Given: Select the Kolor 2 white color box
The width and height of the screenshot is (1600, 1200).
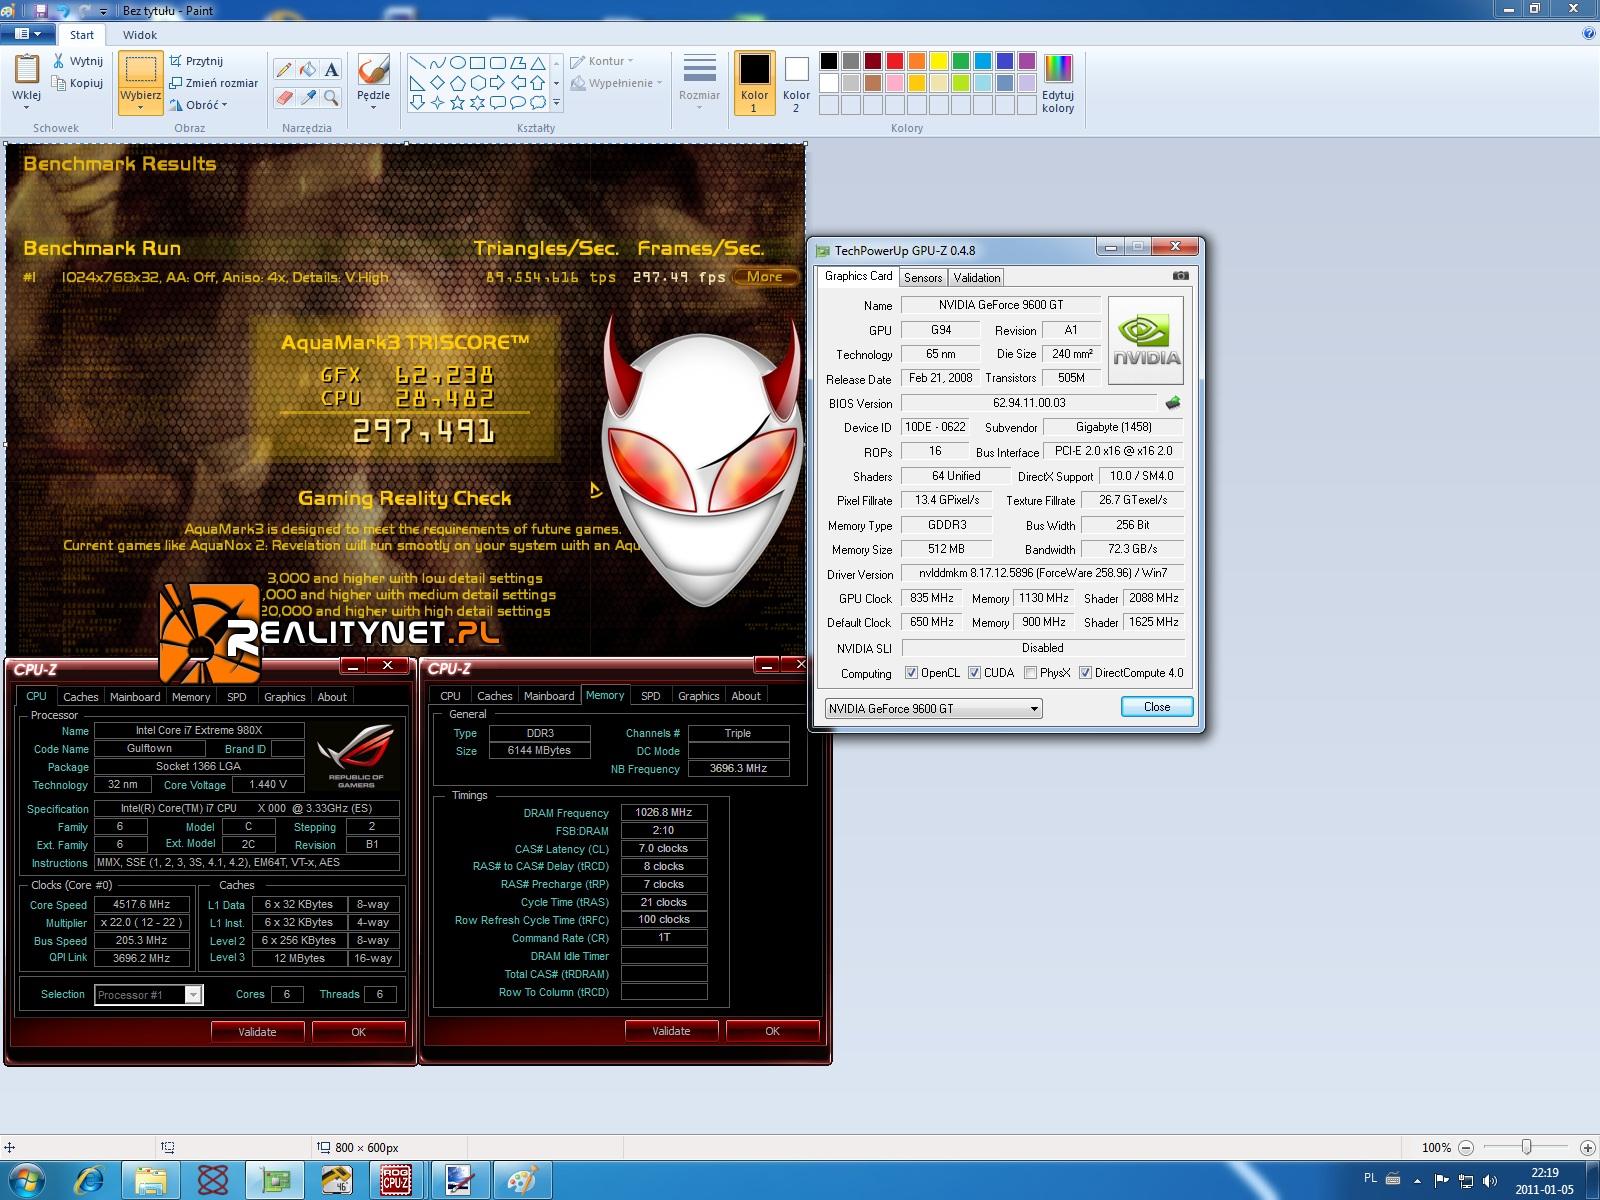Looking at the screenshot, I should pos(796,84).
